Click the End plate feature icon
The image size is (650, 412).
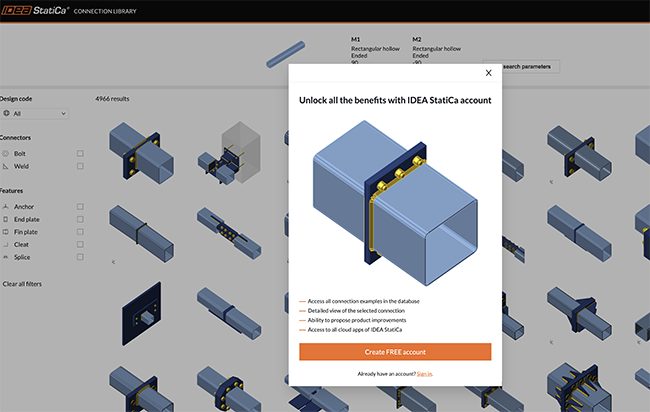coord(5,219)
